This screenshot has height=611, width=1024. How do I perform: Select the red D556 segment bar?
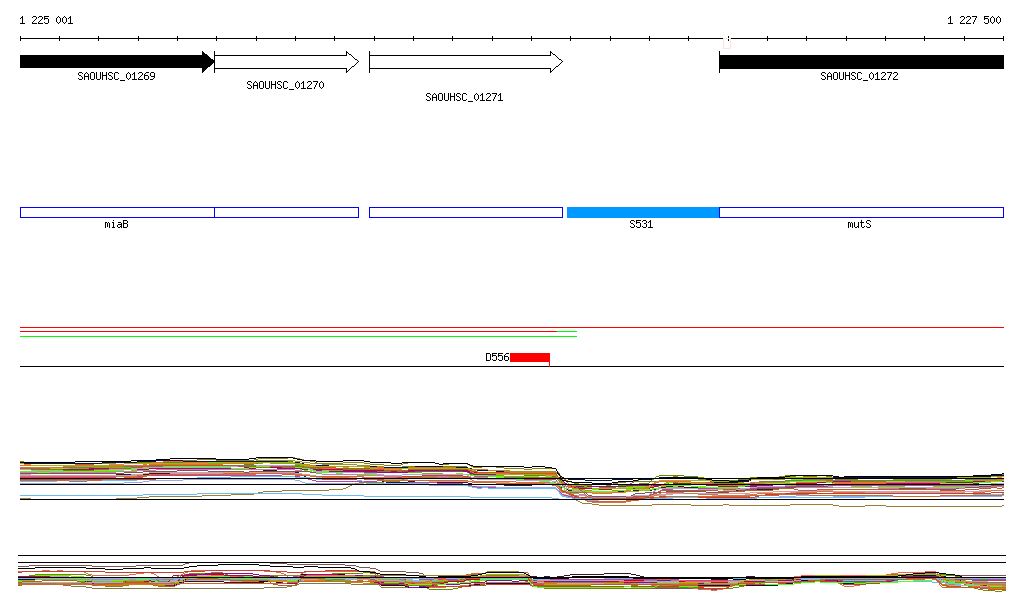click(529, 357)
